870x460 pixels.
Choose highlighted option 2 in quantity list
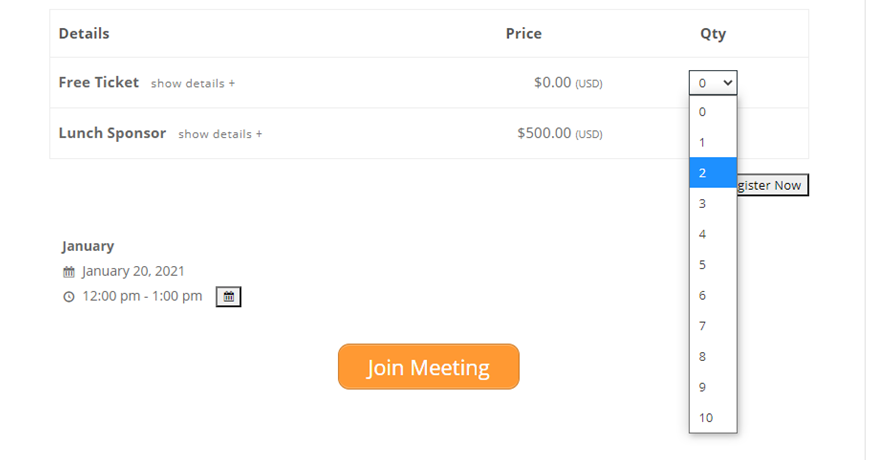coord(712,173)
